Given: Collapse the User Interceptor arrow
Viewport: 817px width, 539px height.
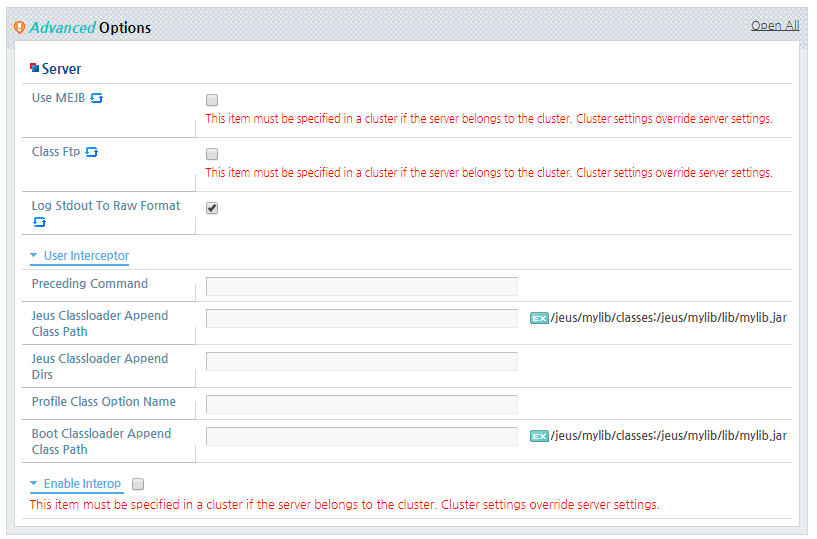Looking at the screenshot, I should [34, 255].
